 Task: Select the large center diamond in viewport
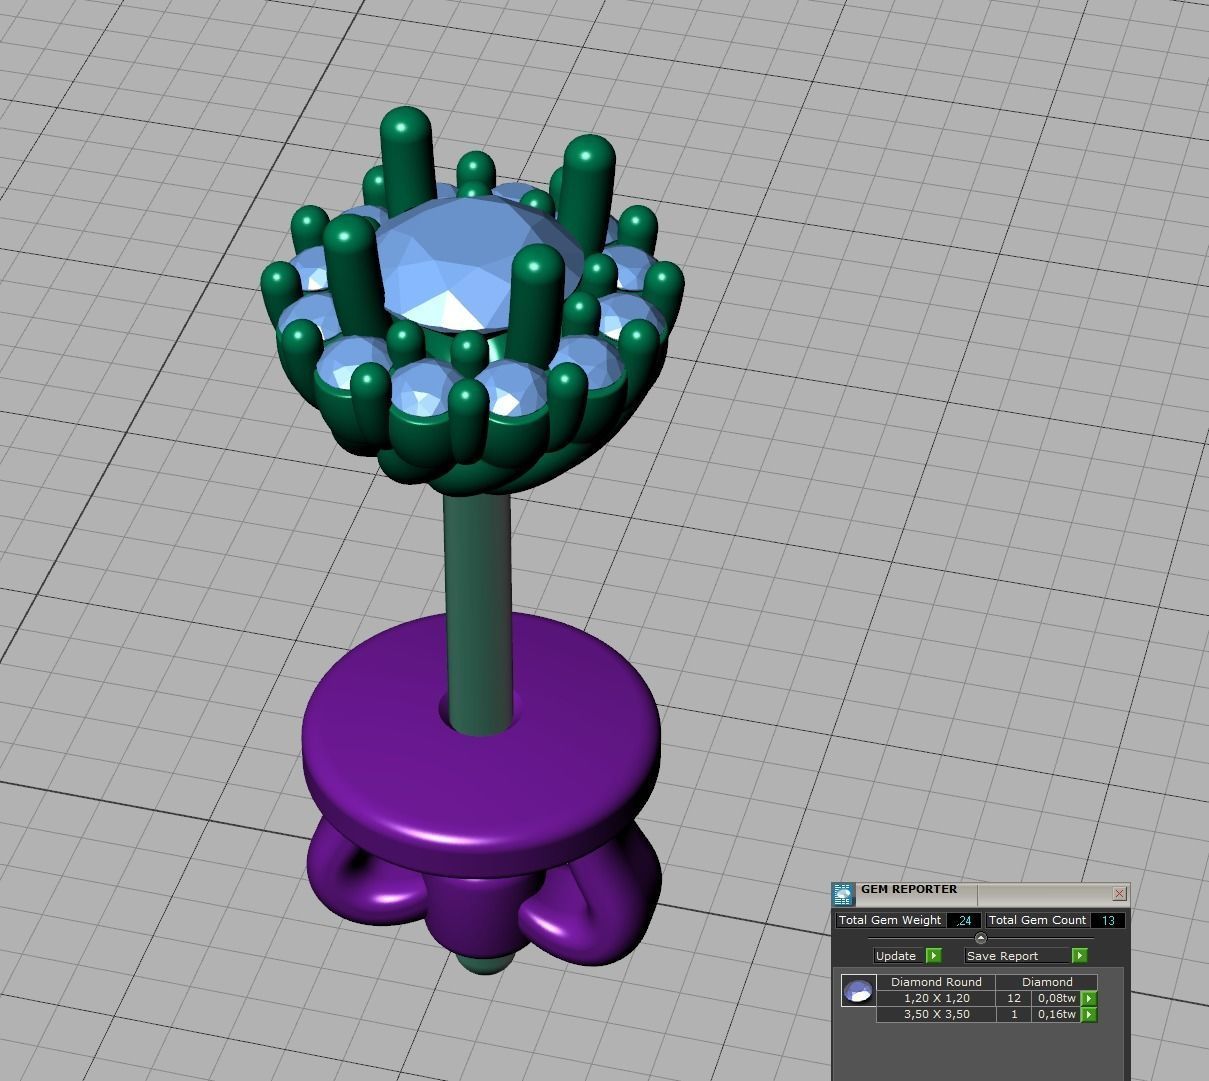[x=468, y=262]
